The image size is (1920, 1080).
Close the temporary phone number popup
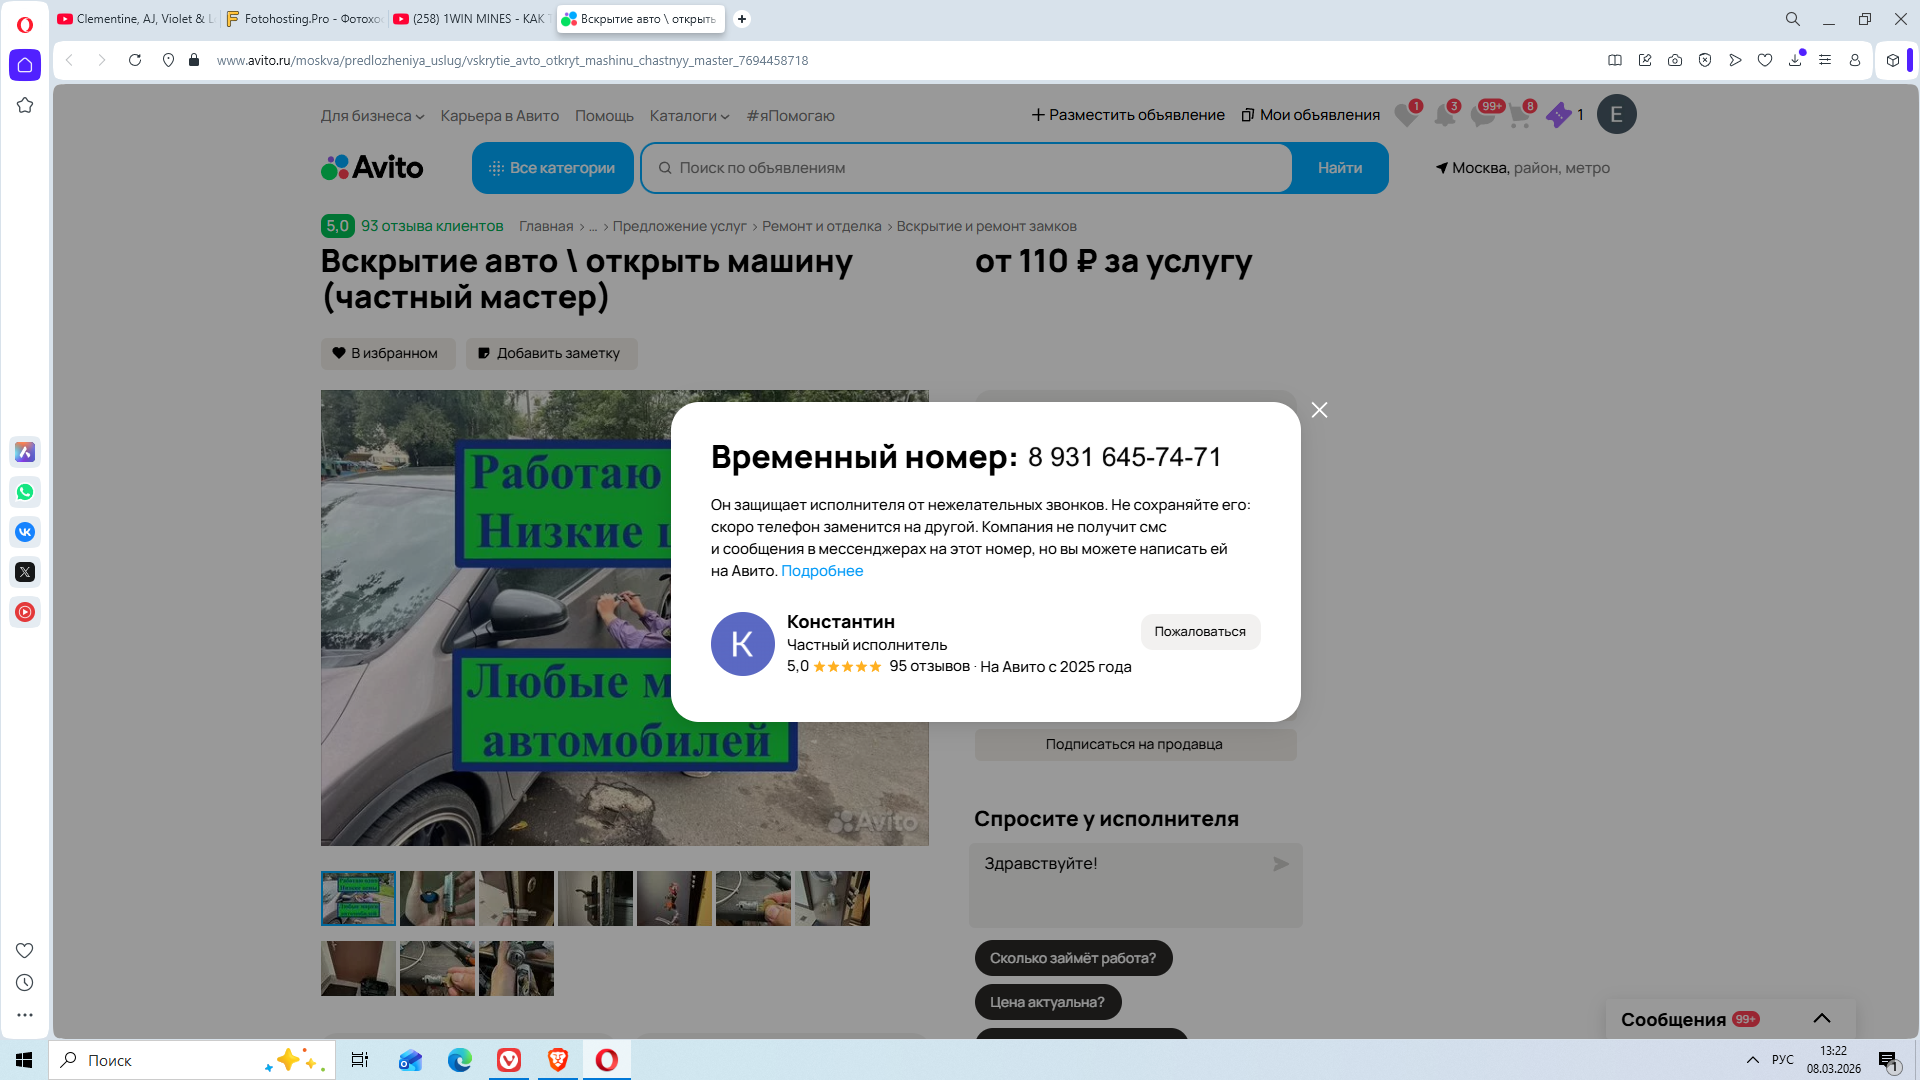[x=1319, y=410]
